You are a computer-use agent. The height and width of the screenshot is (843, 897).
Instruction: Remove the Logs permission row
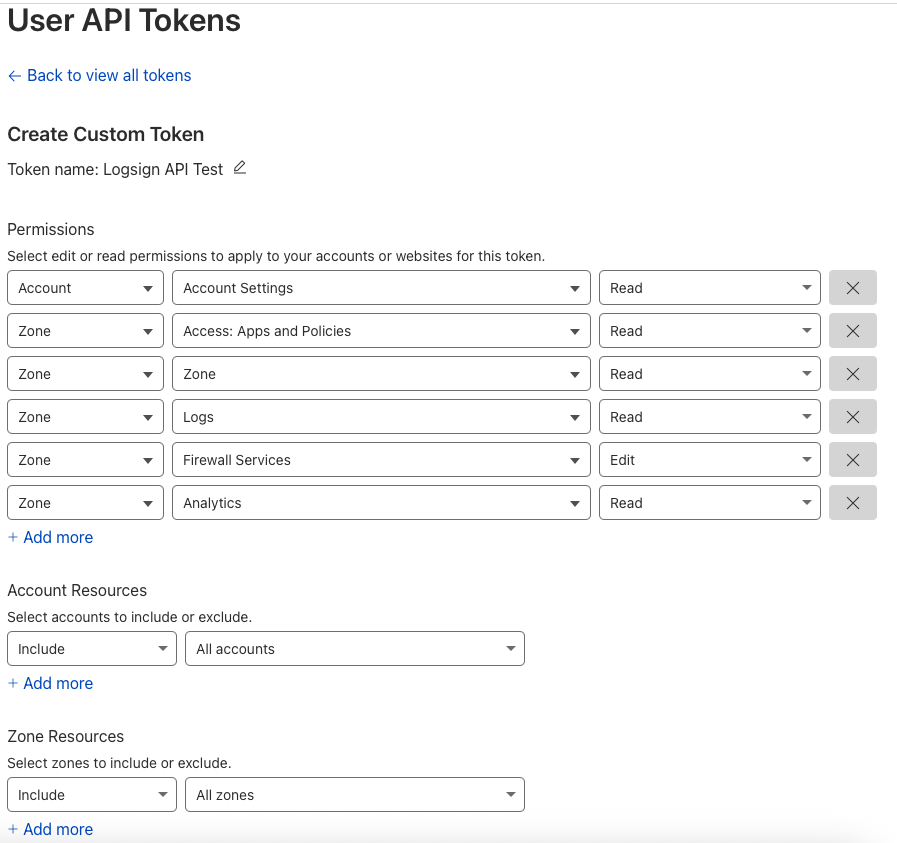click(x=852, y=416)
